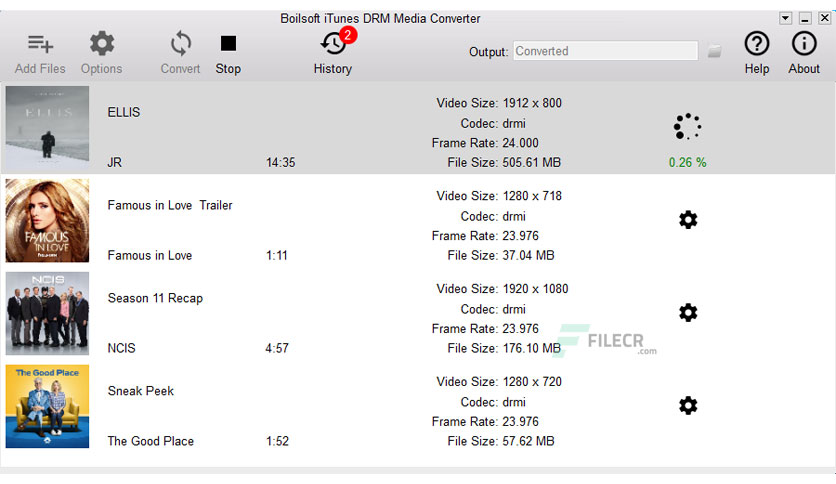Open the title bar dropdown arrow
This screenshot has width=836, height=484.
[x=785, y=18]
